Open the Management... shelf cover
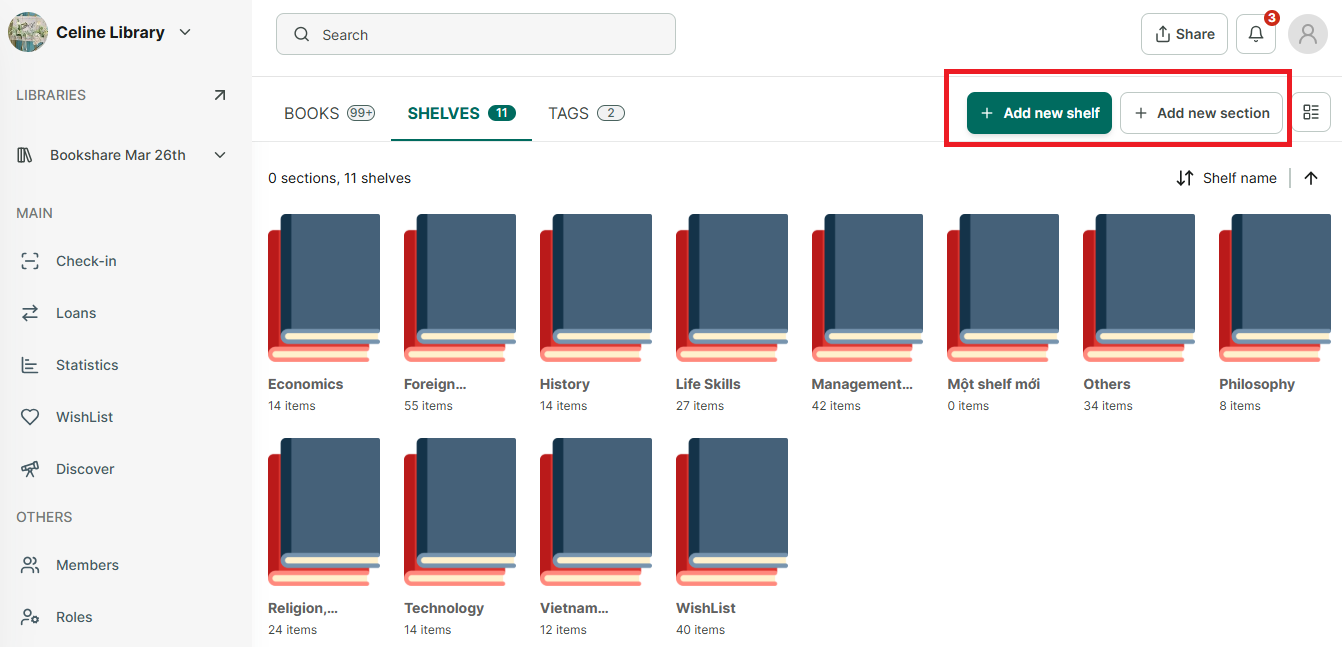 [868, 288]
